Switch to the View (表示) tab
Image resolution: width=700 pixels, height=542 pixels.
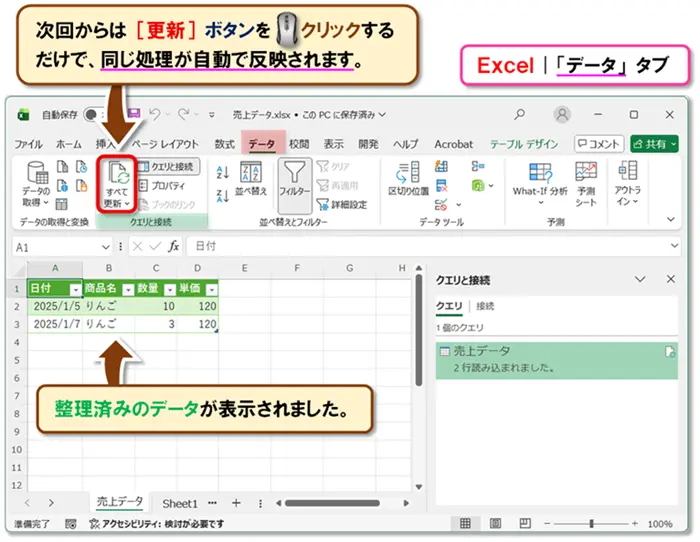coord(333,144)
